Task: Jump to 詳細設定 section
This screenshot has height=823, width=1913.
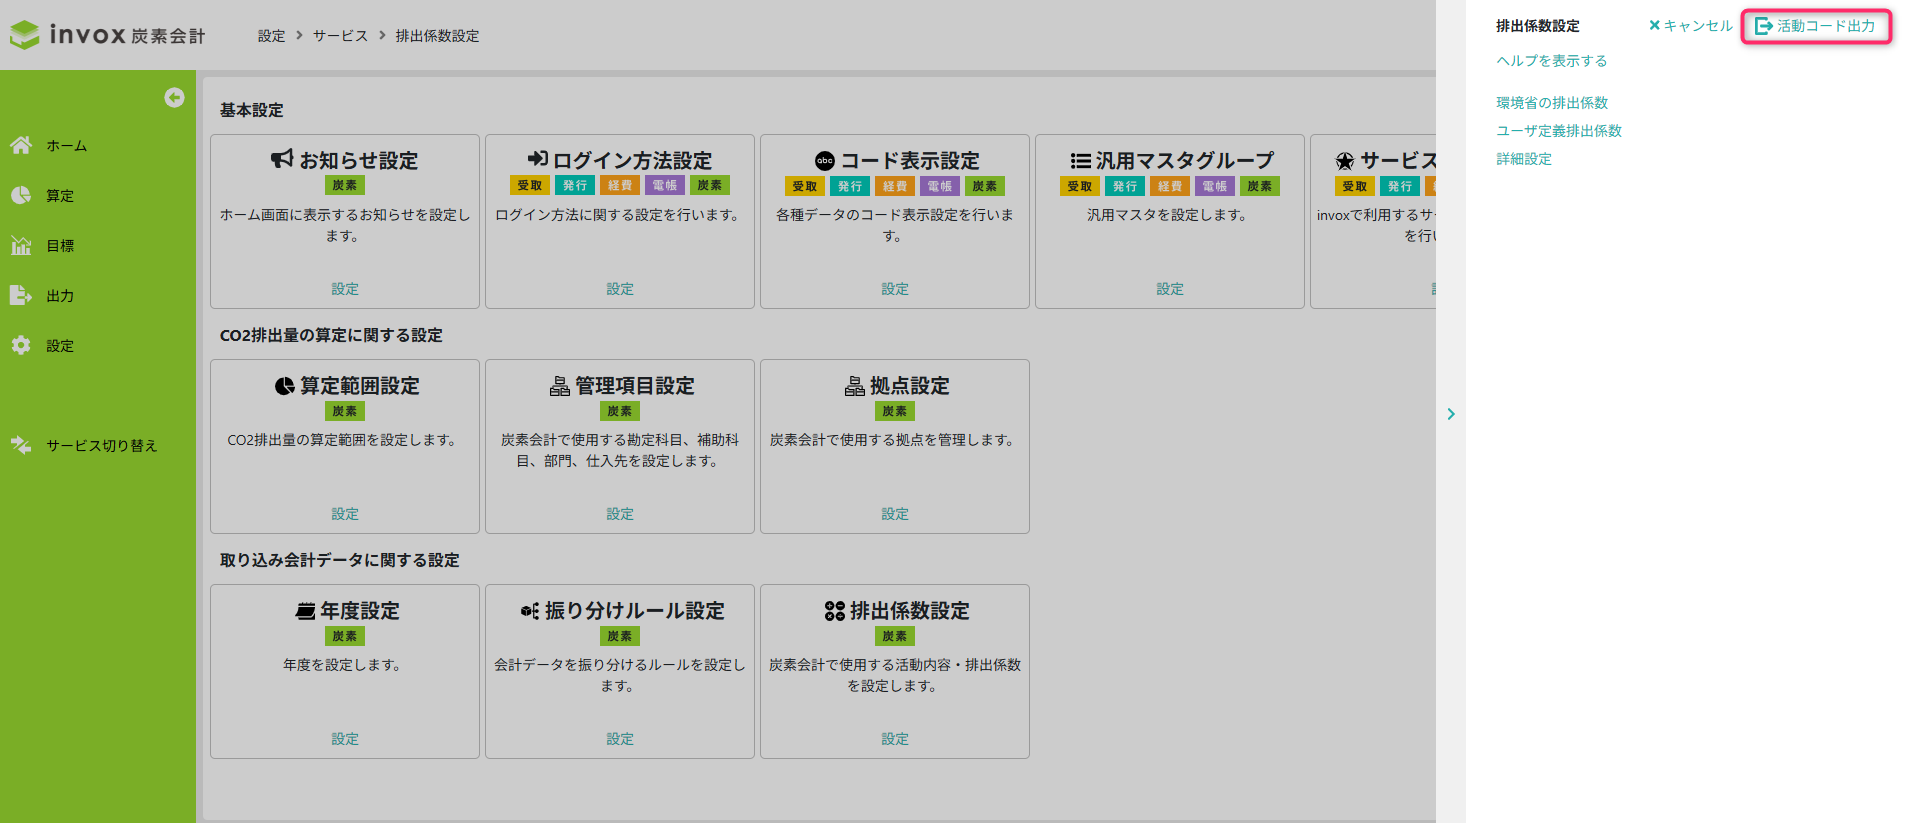Action: [x=1523, y=159]
